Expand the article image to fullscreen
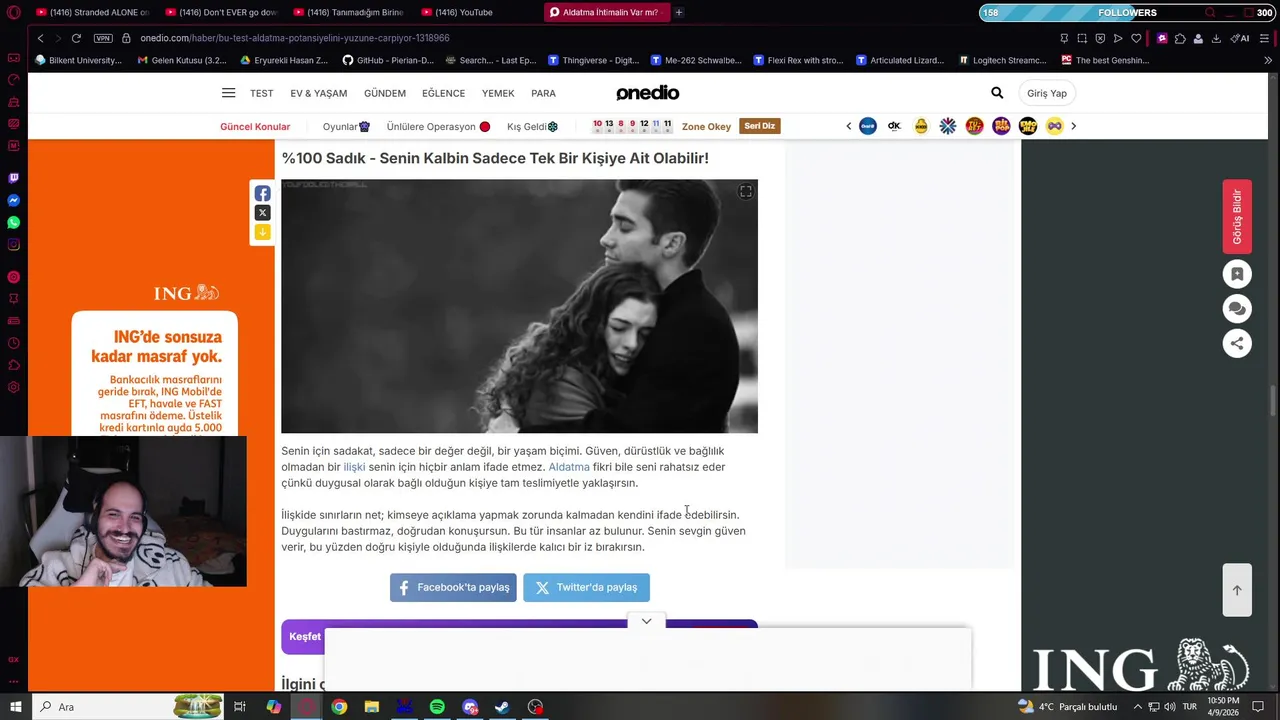The height and width of the screenshot is (720, 1280). tap(745, 192)
